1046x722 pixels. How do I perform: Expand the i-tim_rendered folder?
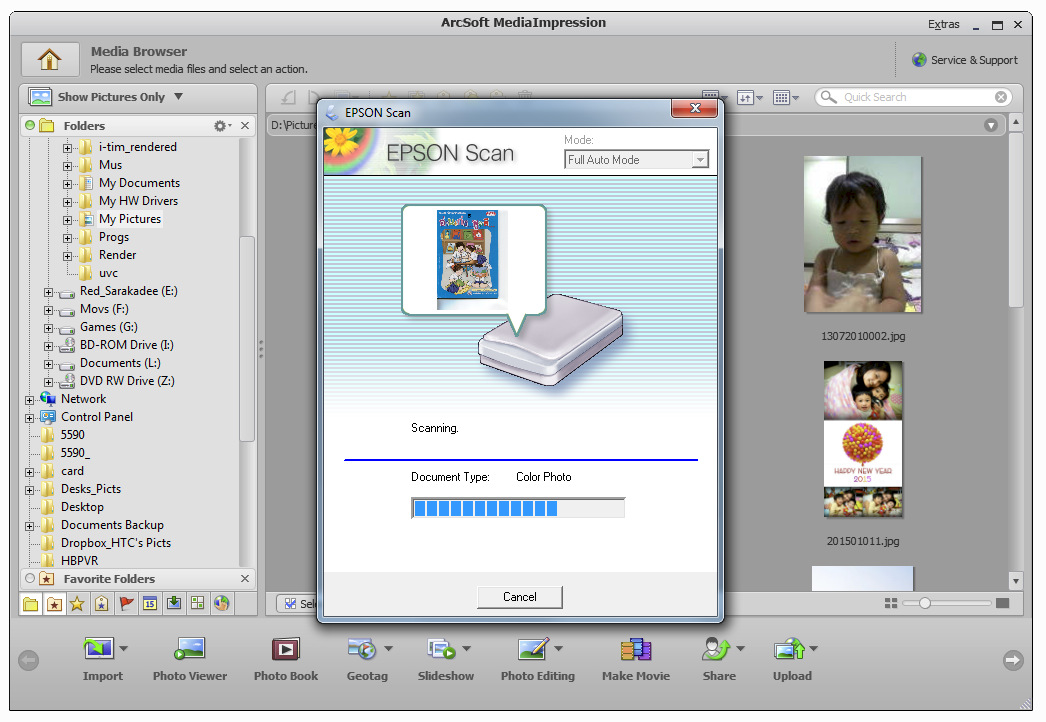[67, 148]
